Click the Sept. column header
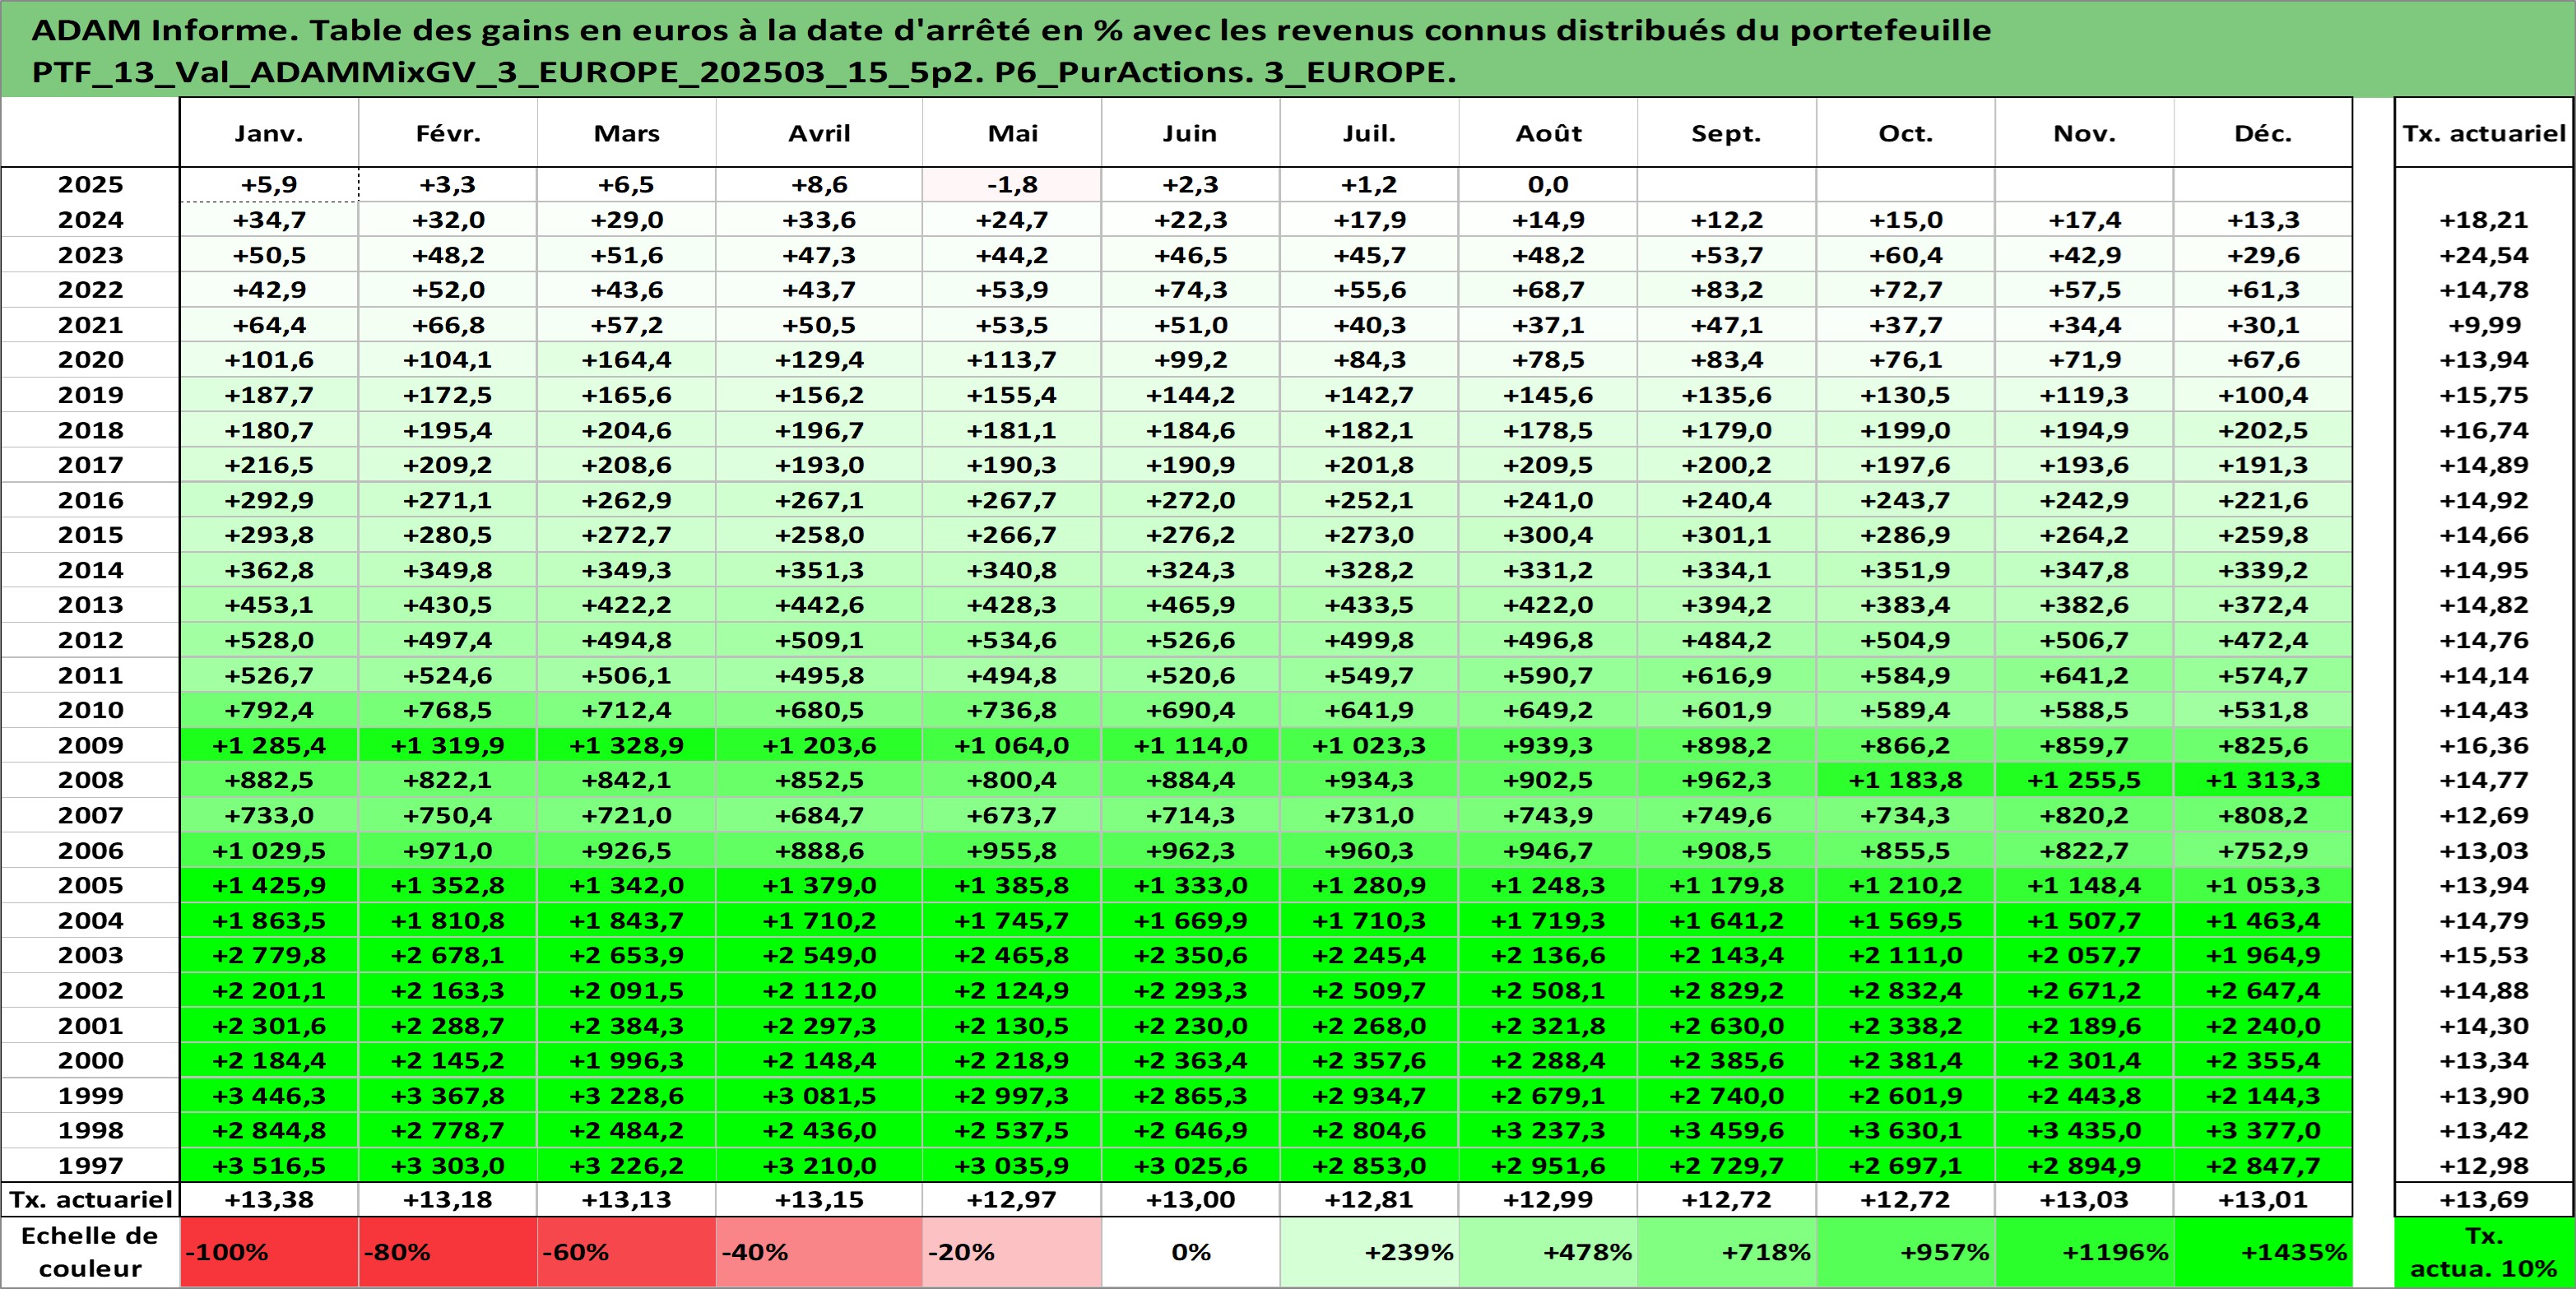This screenshot has height=1289, width=2576. click(x=1727, y=133)
